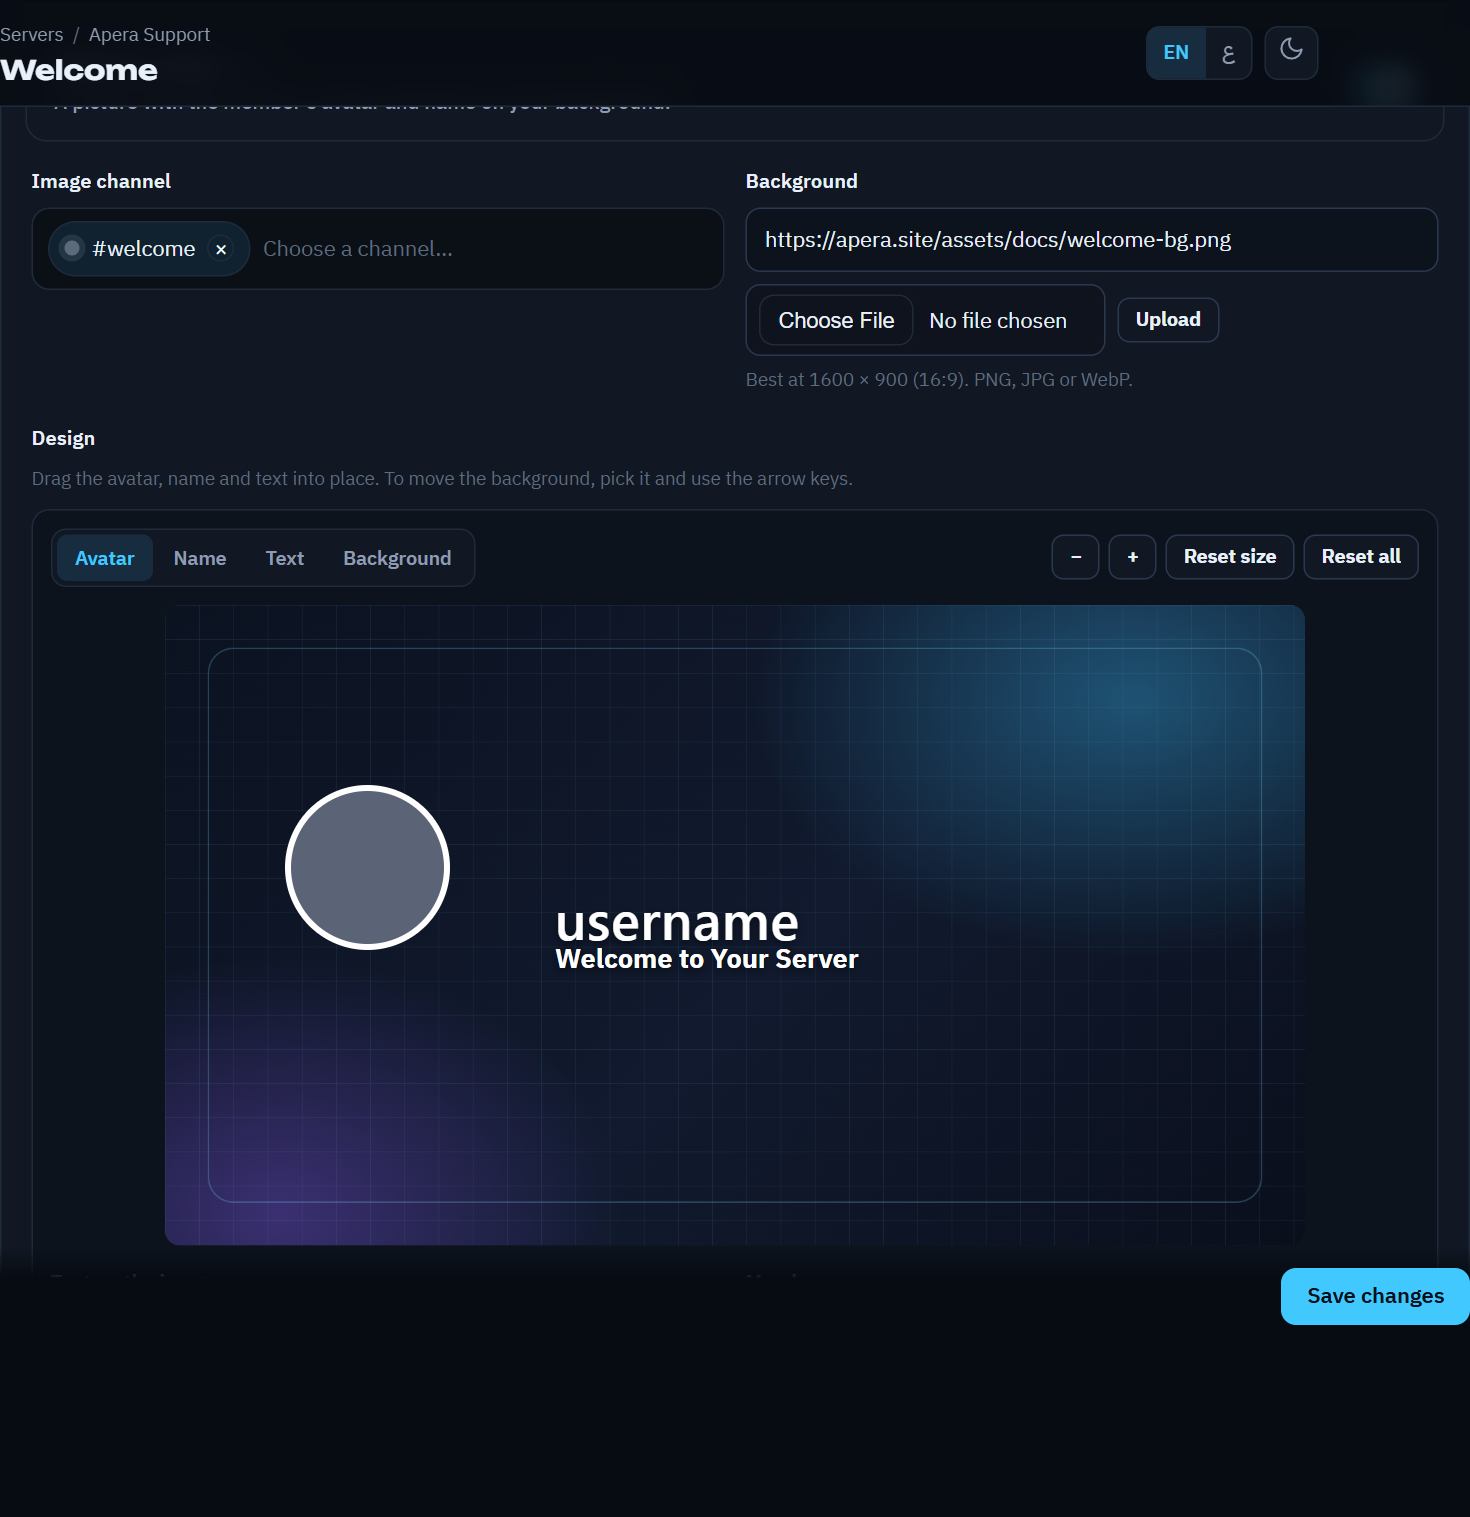Select the Avatar design tab
Image resolution: width=1470 pixels, height=1517 pixels.
pos(105,558)
